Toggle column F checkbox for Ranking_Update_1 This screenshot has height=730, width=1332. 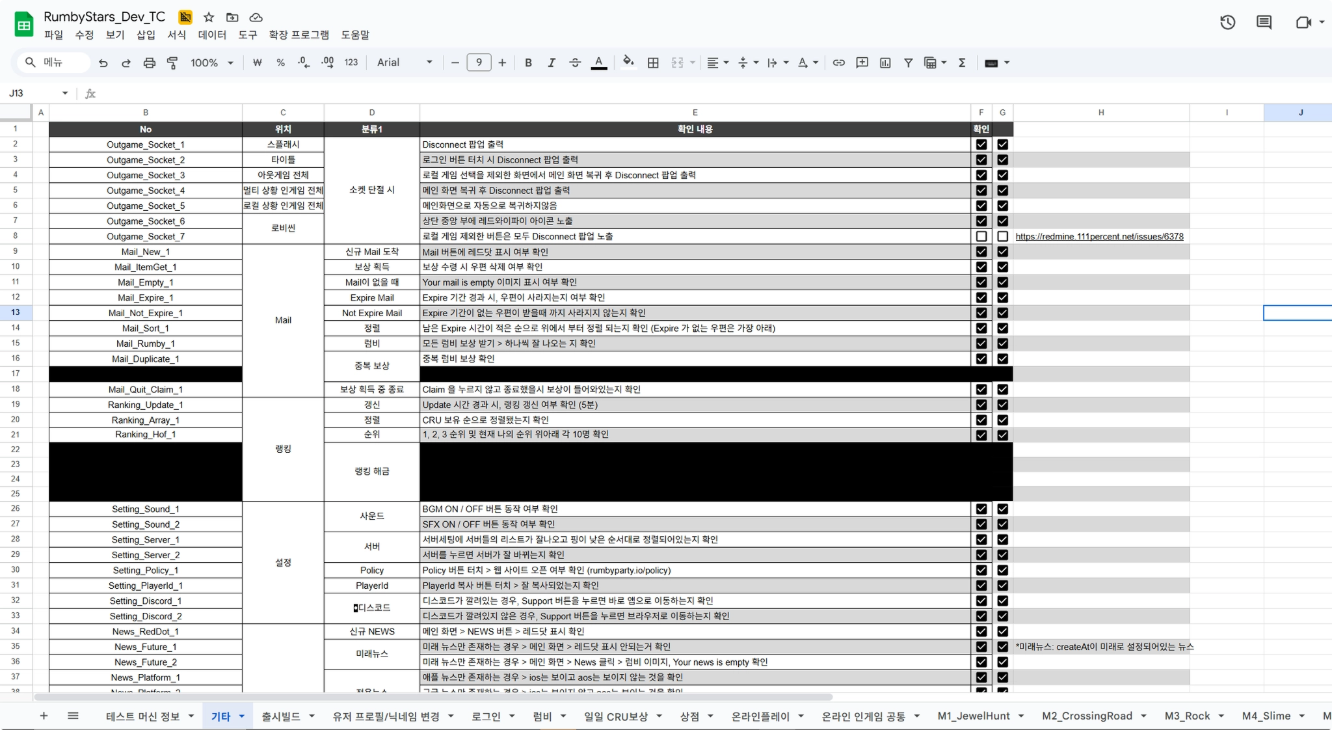[981, 404]
